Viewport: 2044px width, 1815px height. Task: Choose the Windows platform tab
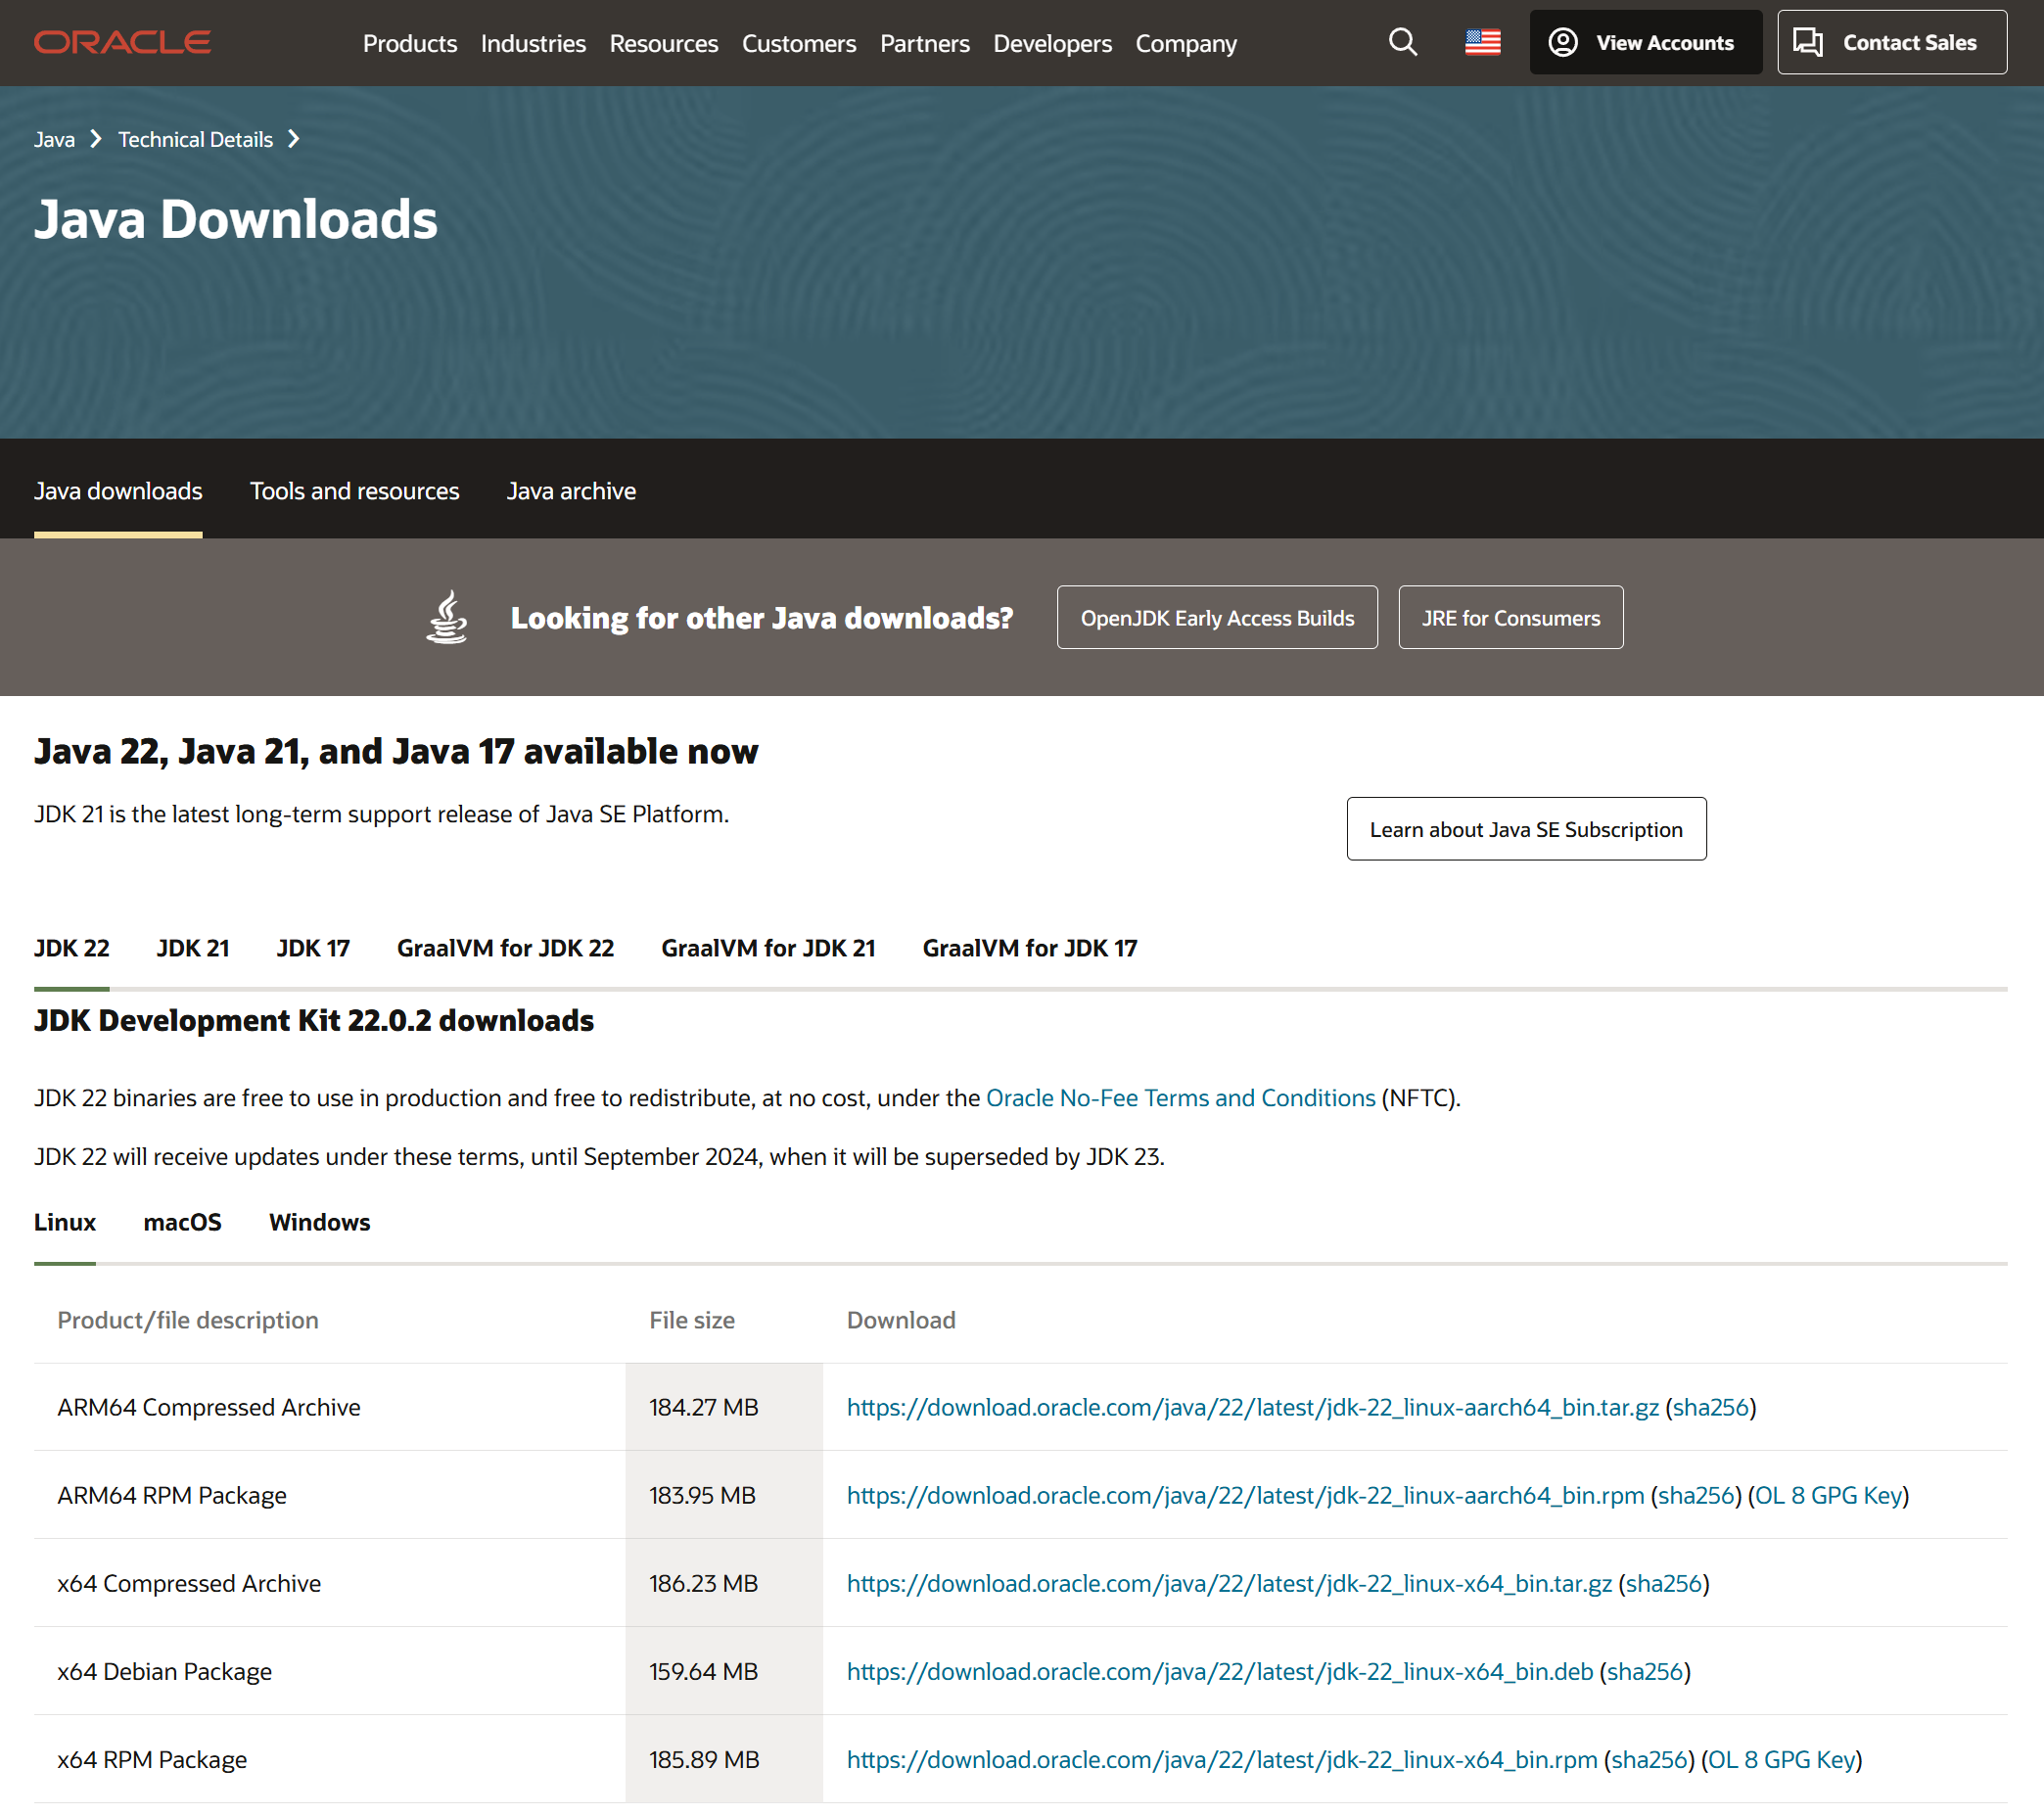[x=319, y=1221]
